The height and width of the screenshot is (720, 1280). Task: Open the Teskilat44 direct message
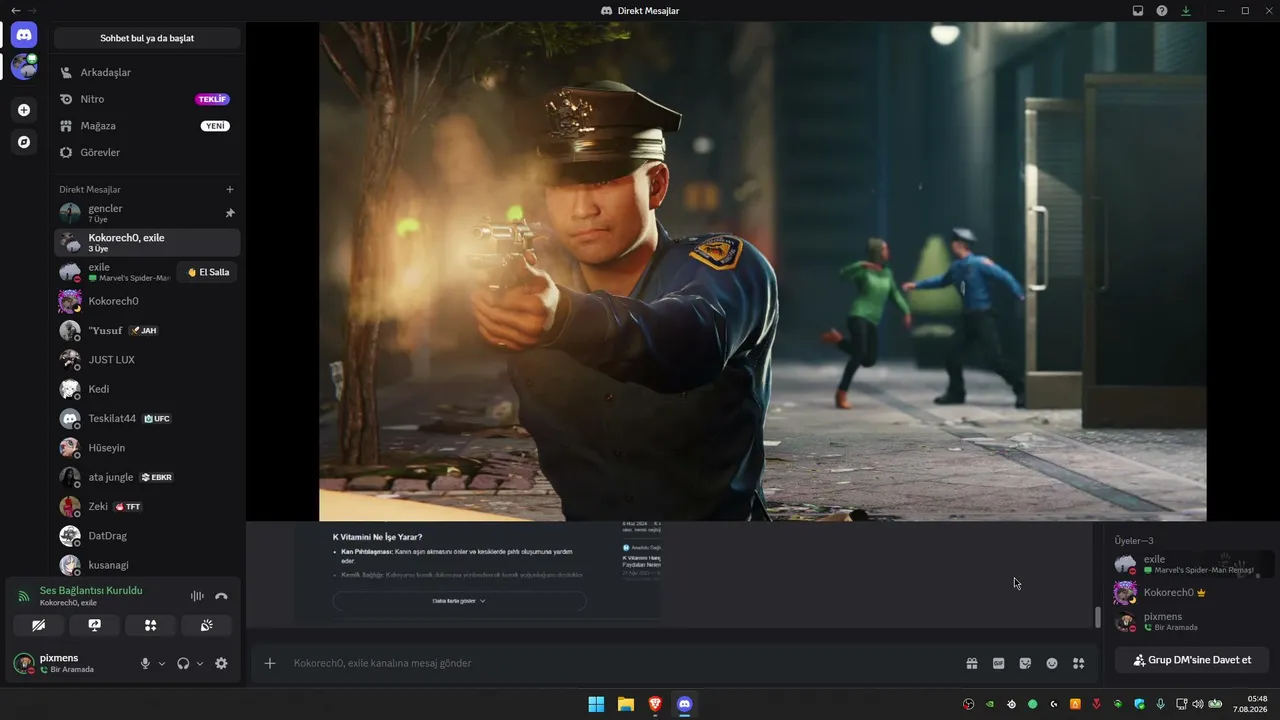coord(147,418)
